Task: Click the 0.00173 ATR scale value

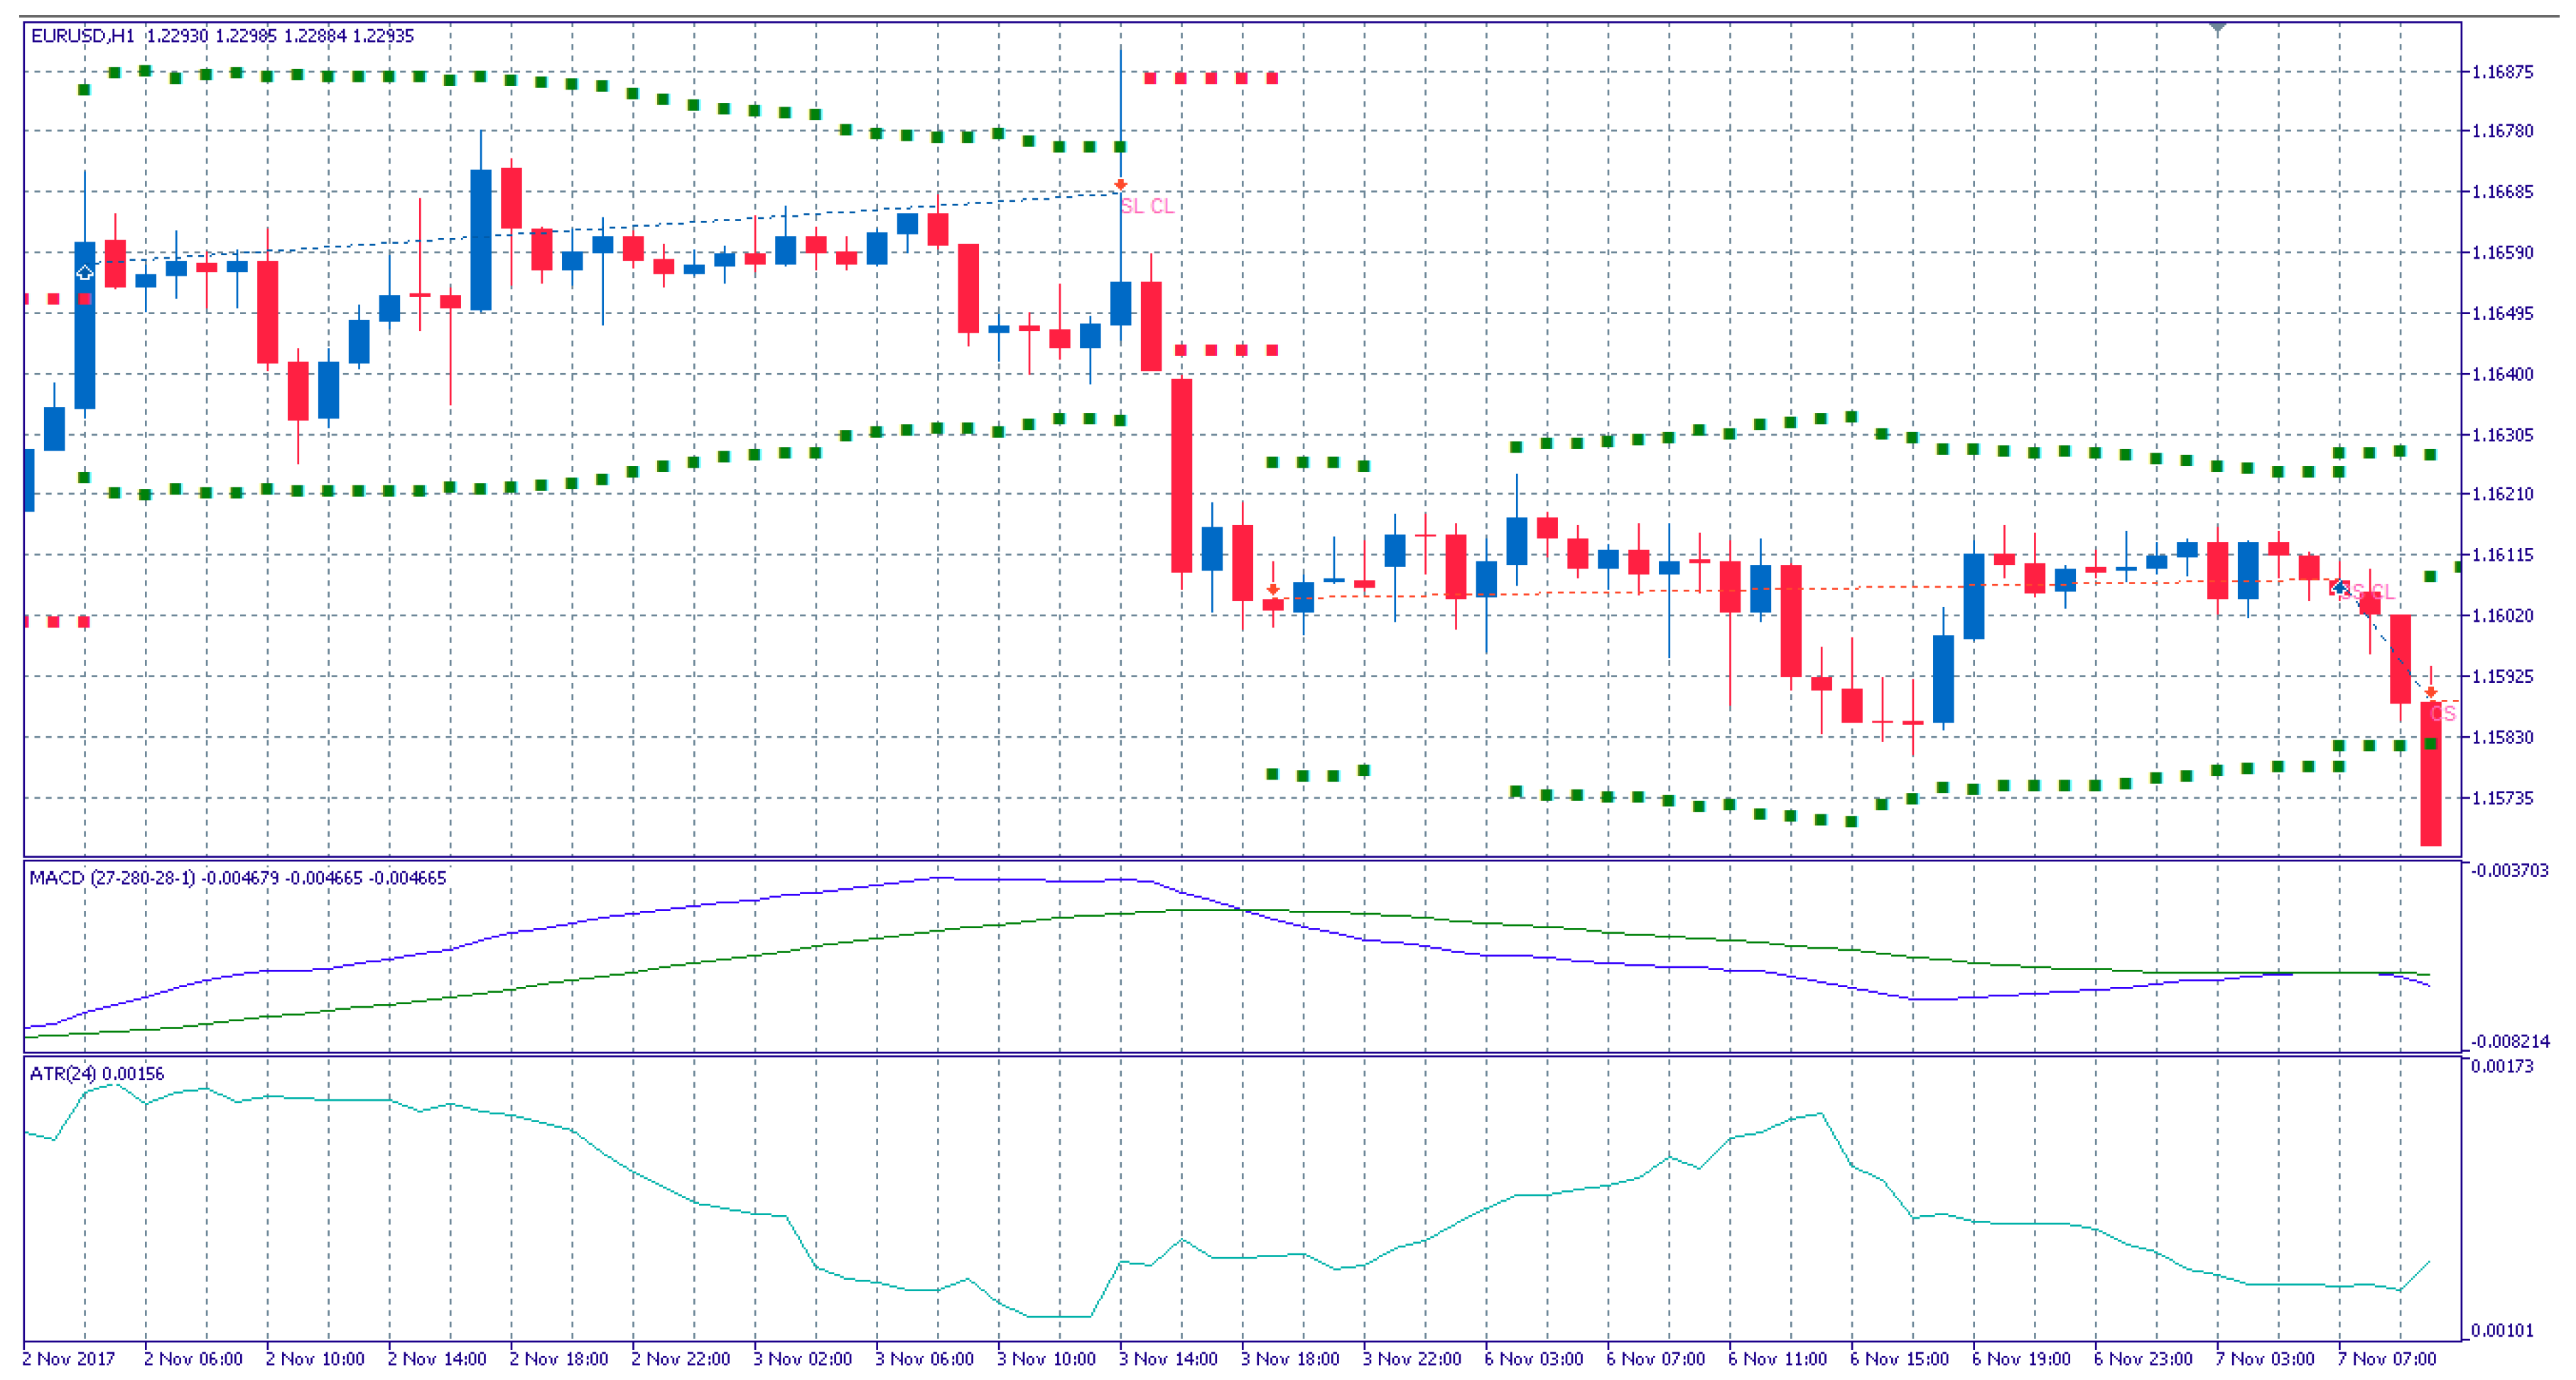Action: point(2502,1066)
